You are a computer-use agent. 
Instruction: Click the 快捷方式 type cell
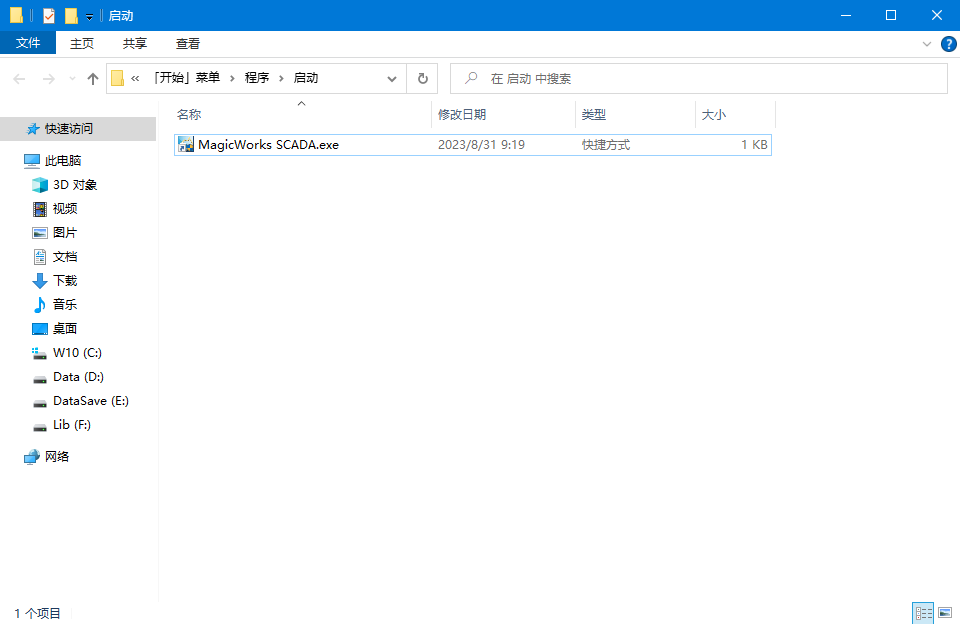606,145
